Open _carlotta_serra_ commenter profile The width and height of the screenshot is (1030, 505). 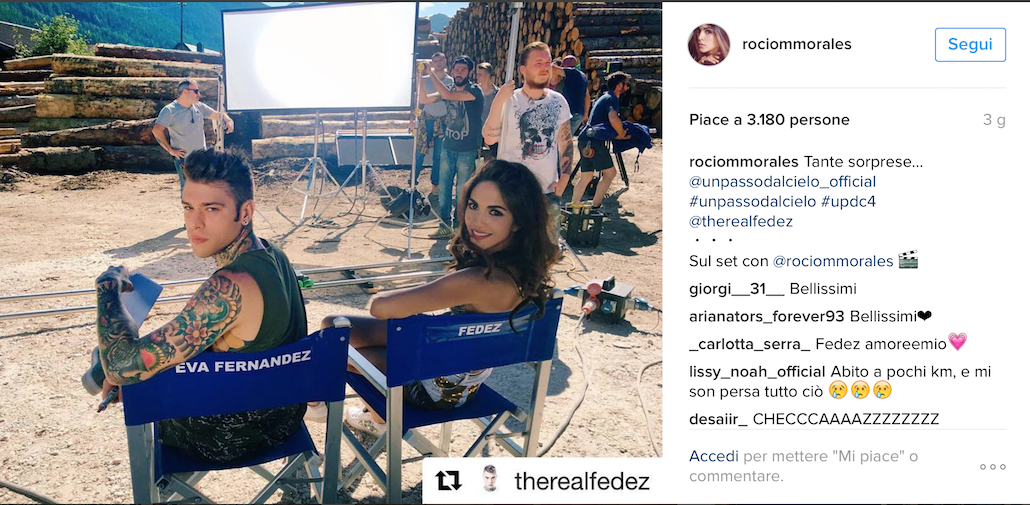pyautogui.click(x=750, y=343)
